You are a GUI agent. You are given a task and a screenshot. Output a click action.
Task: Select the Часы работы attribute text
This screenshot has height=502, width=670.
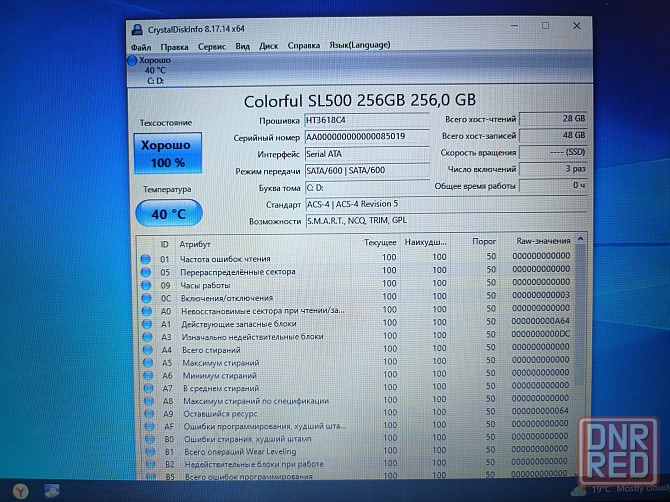206,285
